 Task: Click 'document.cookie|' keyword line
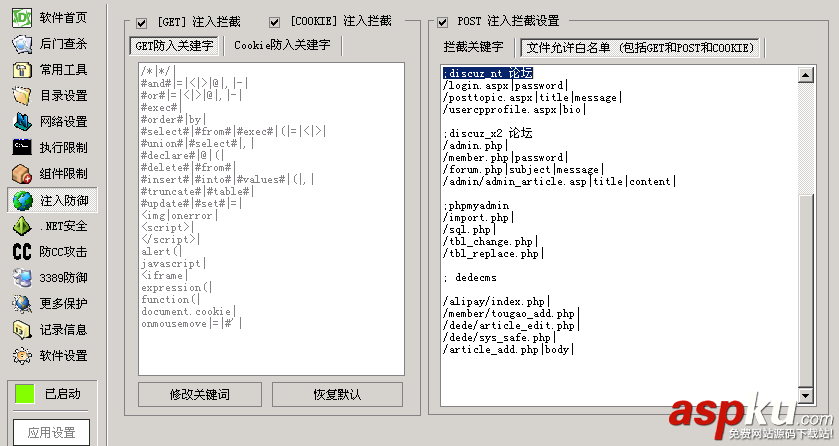coord(188,311)
